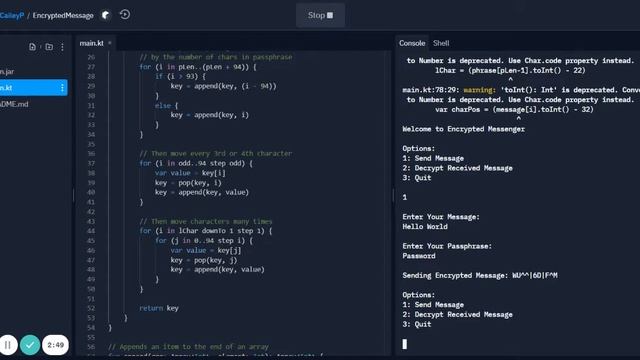Open the options menu of the selected .kt file
Image resolution: width=640 pixels, height=360 pixels.
(62, 88)
